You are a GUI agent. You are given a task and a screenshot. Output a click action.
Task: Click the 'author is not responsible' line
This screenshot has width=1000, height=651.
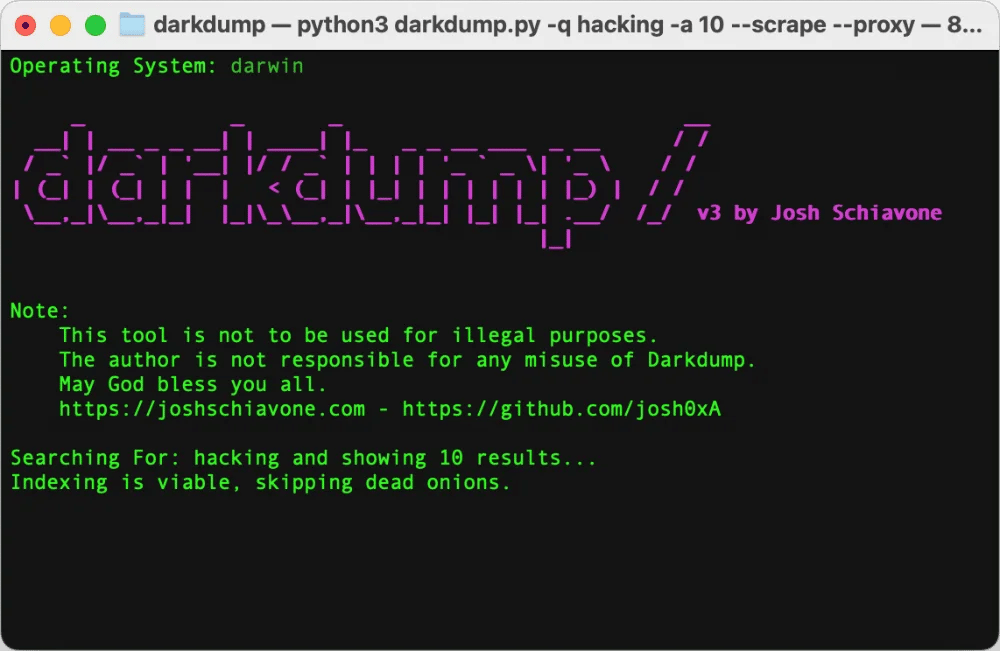[x=407, y=360]
